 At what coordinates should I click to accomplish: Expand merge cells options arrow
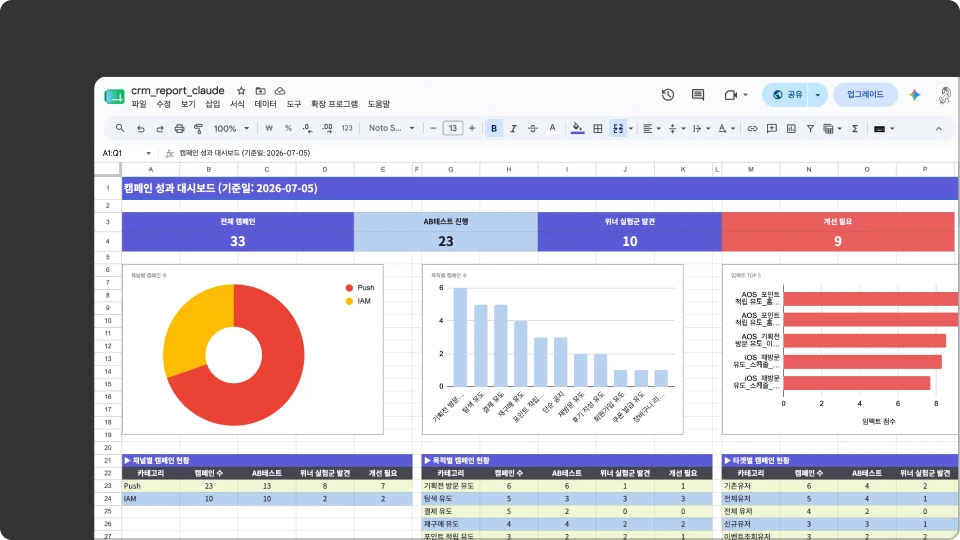(631, 129)
